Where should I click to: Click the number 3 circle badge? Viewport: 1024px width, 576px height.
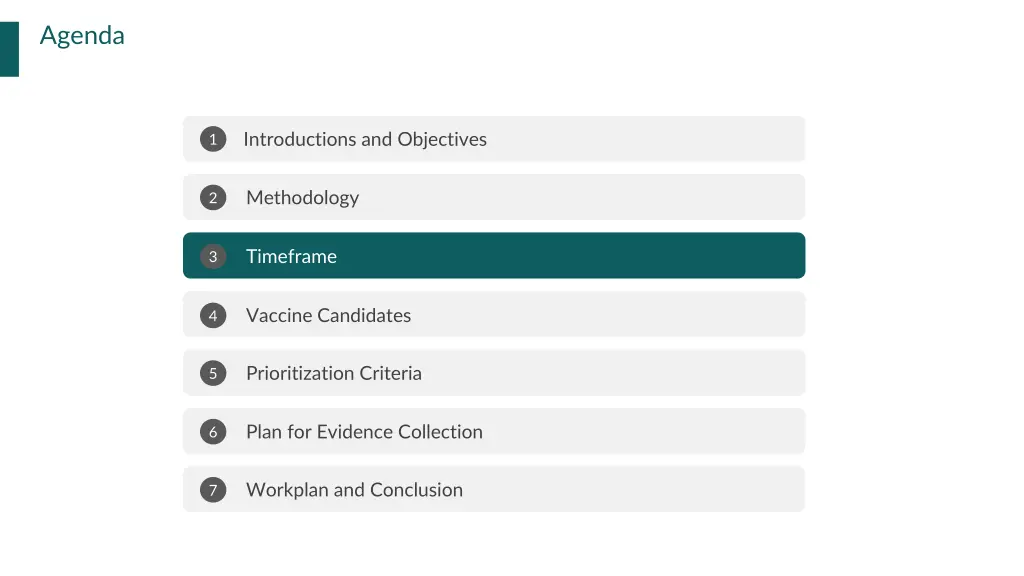(213, 256)
